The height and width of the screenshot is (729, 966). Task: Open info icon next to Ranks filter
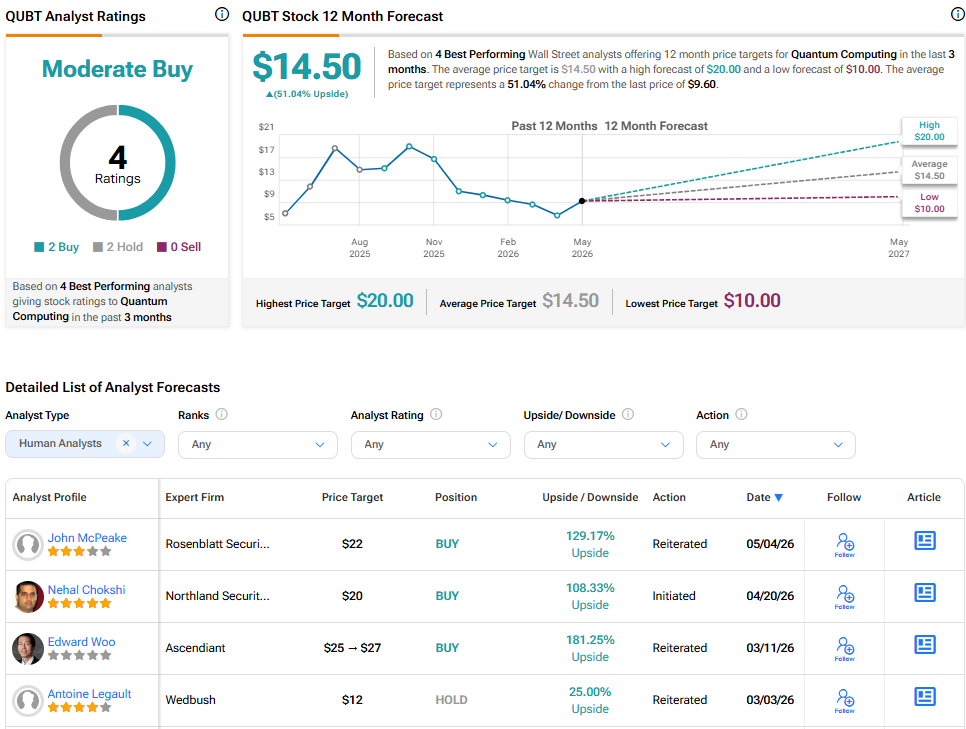pos(222,414)
